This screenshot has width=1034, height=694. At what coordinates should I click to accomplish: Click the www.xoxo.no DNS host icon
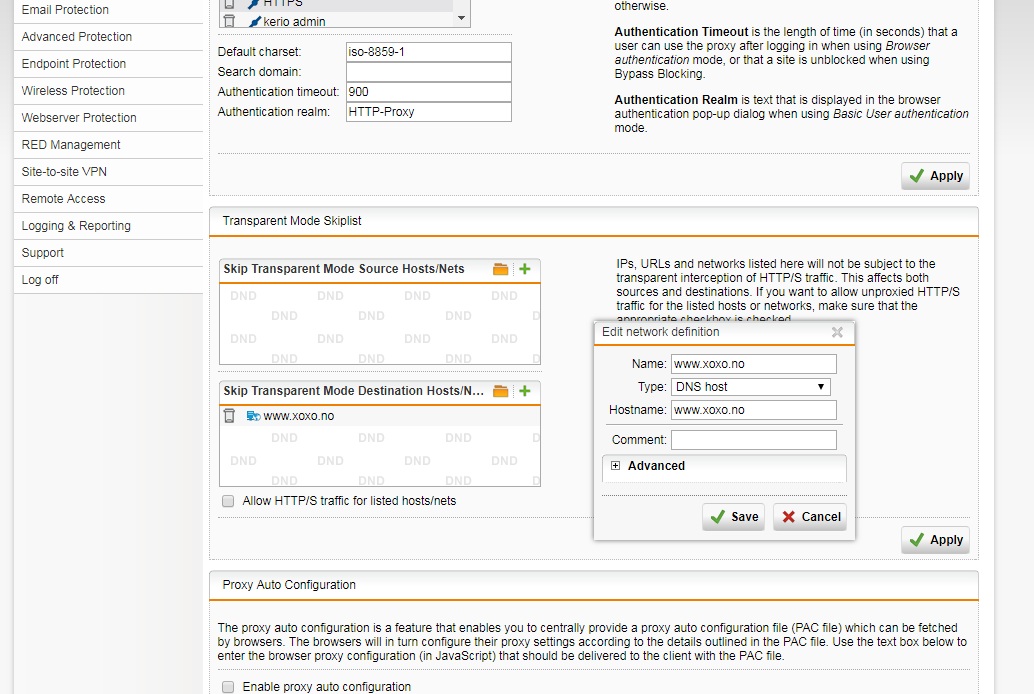point(253,416)
